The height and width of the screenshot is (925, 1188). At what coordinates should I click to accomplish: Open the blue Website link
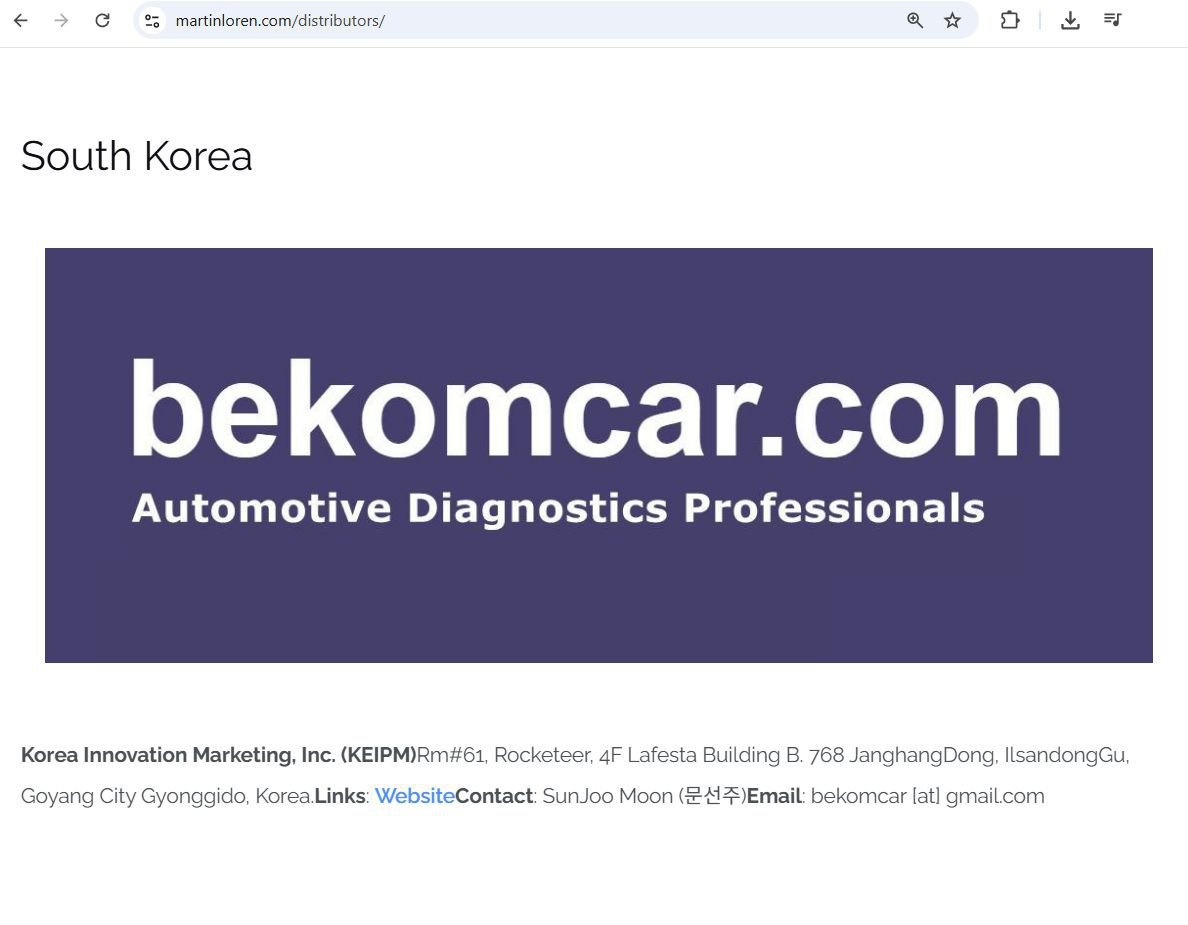414,796
